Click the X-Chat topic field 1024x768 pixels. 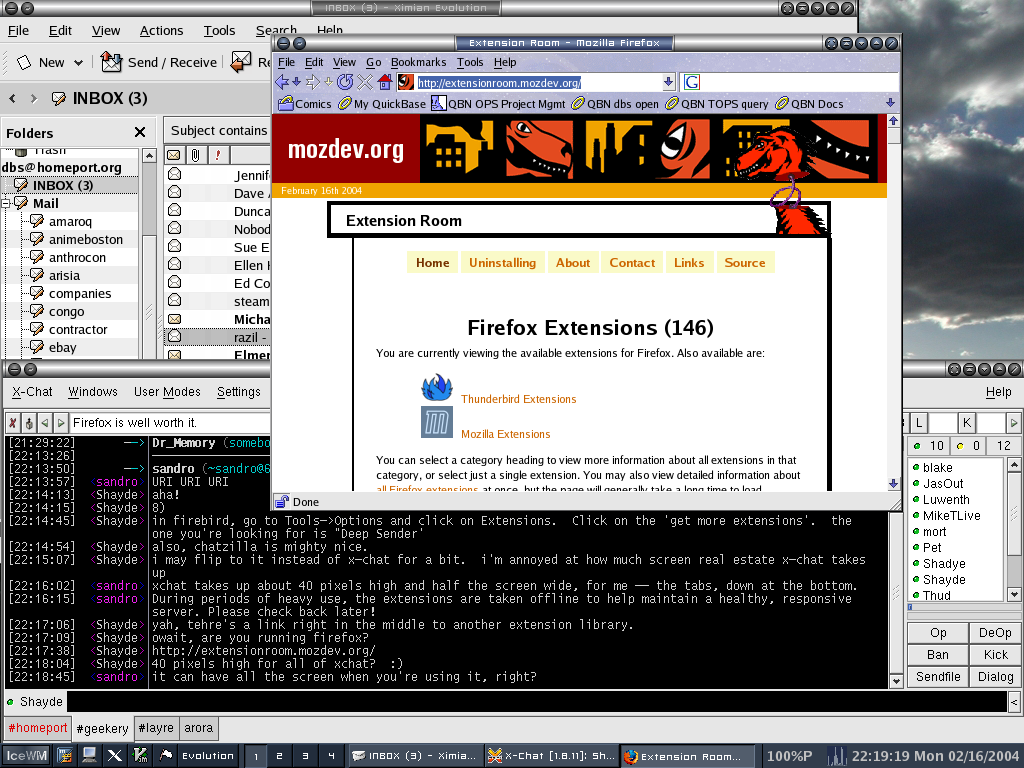171,423
